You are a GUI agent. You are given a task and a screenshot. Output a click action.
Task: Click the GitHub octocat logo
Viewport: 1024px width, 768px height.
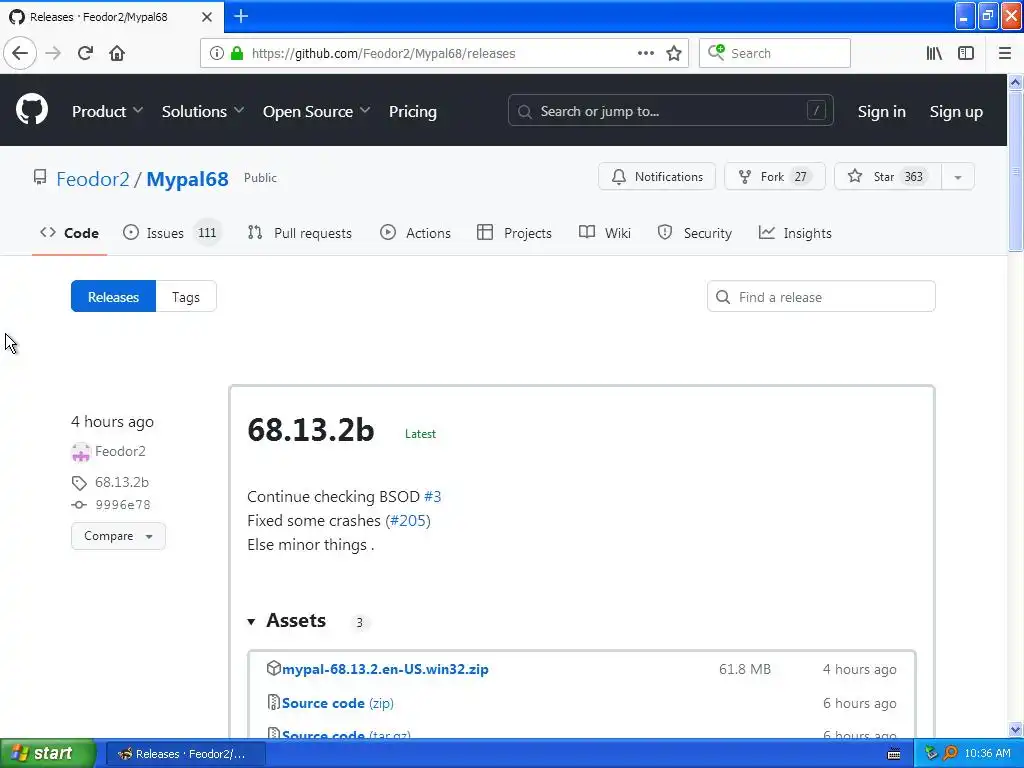tap(32, 109)
